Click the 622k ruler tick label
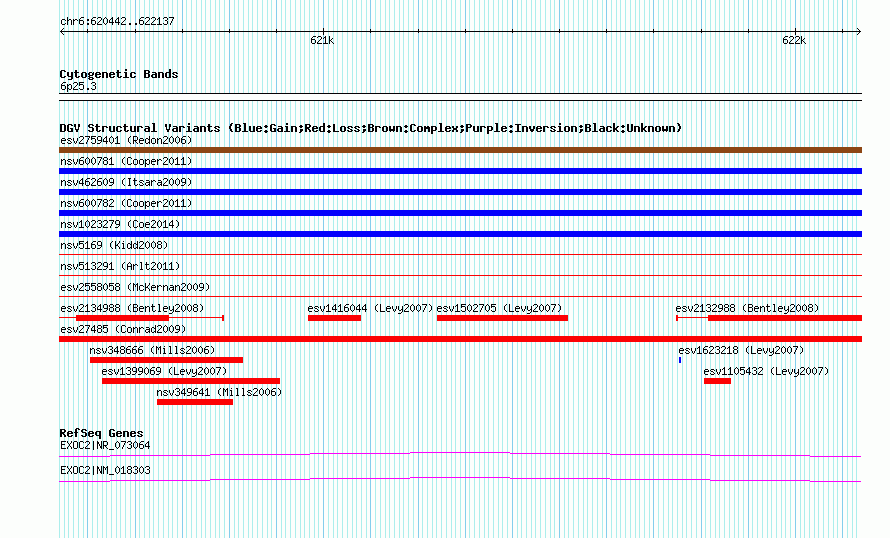 pos(794,40)
